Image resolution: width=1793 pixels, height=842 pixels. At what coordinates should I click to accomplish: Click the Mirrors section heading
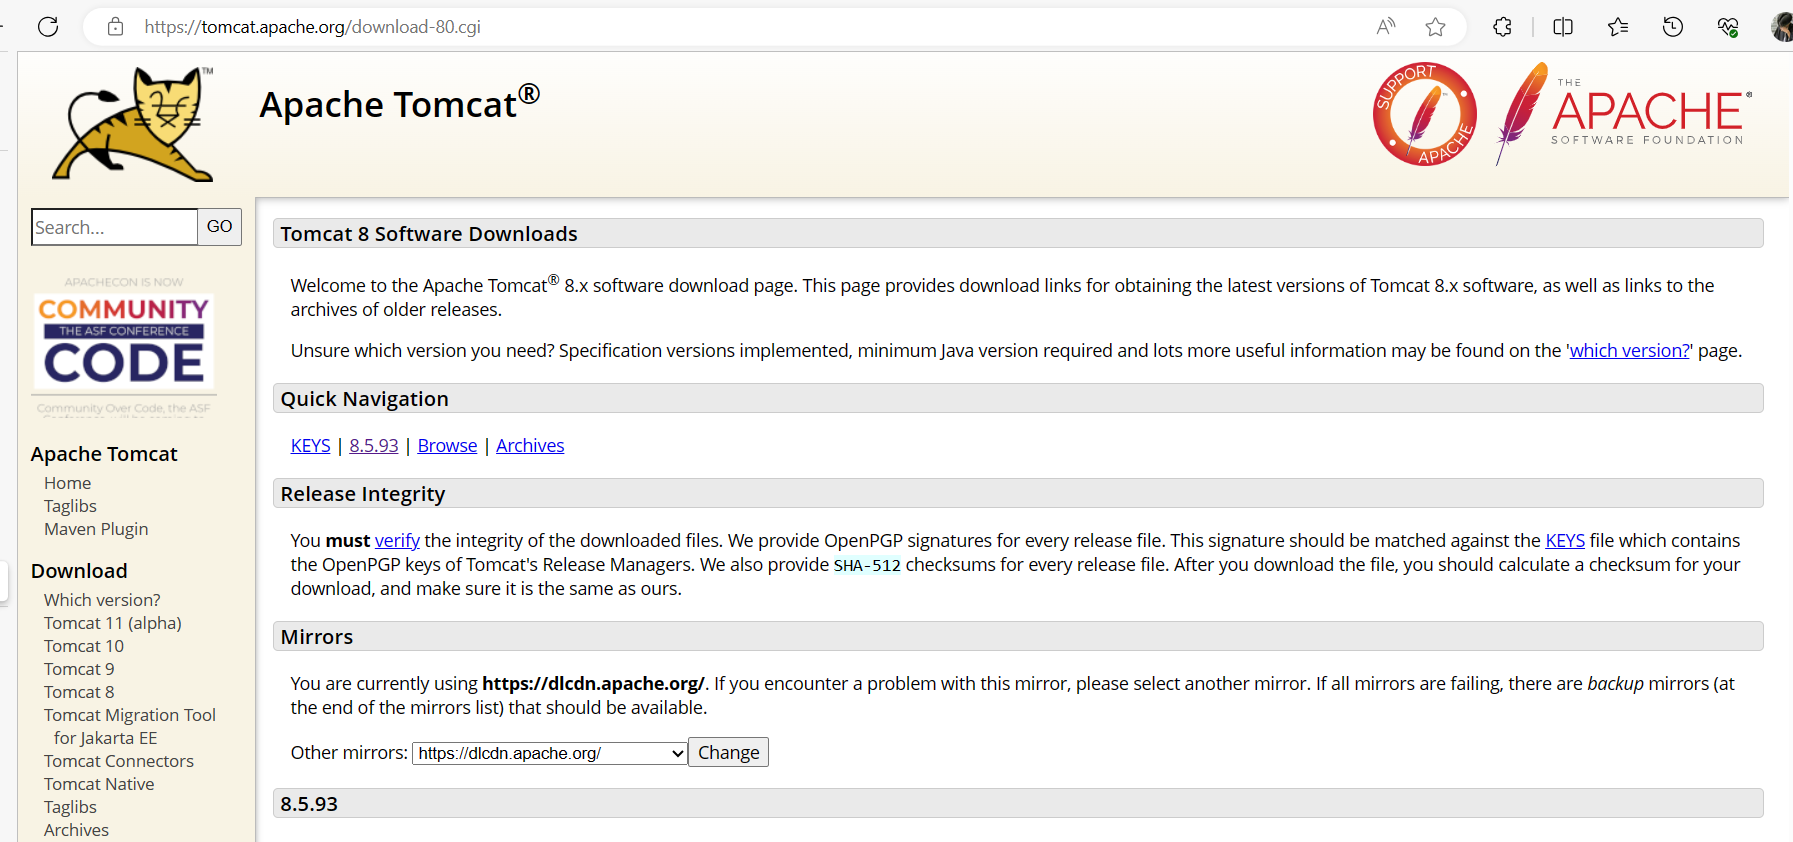coord(317,637)
